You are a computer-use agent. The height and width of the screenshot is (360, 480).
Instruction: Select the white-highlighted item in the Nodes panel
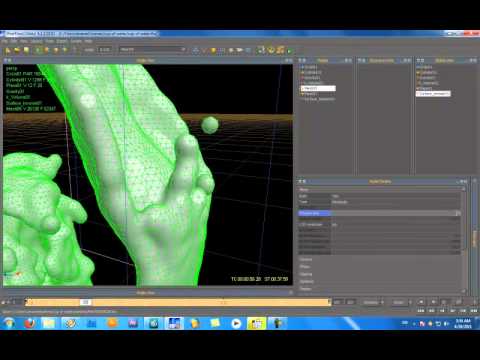coord(318,88)
